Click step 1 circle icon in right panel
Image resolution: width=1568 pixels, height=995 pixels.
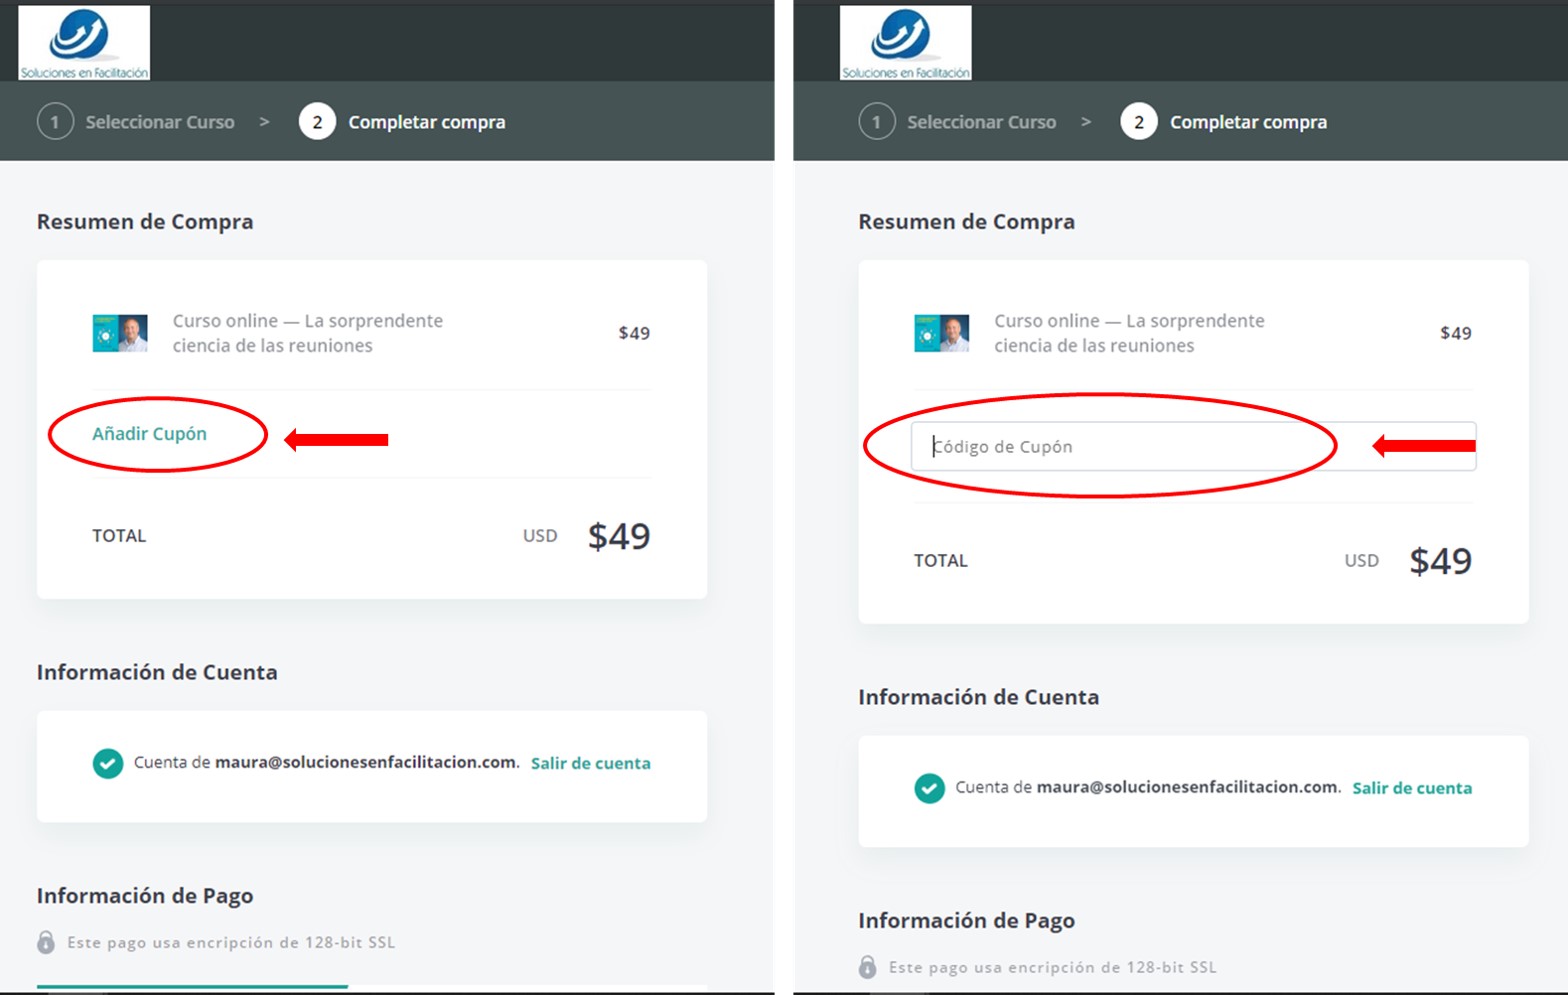[x=877, y=122]
